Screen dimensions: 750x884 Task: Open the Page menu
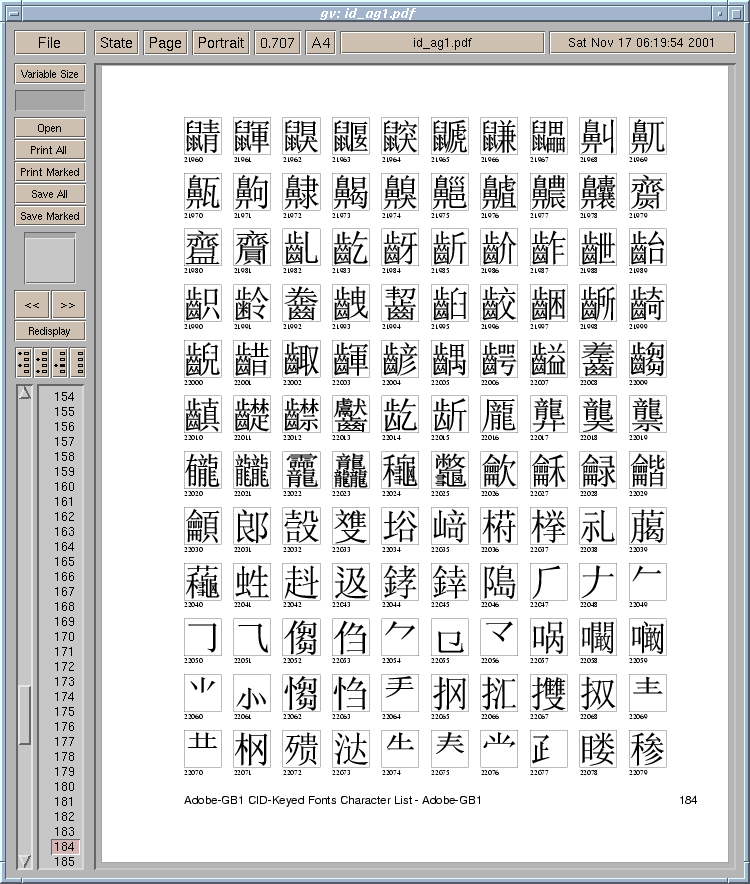(165, 42)
